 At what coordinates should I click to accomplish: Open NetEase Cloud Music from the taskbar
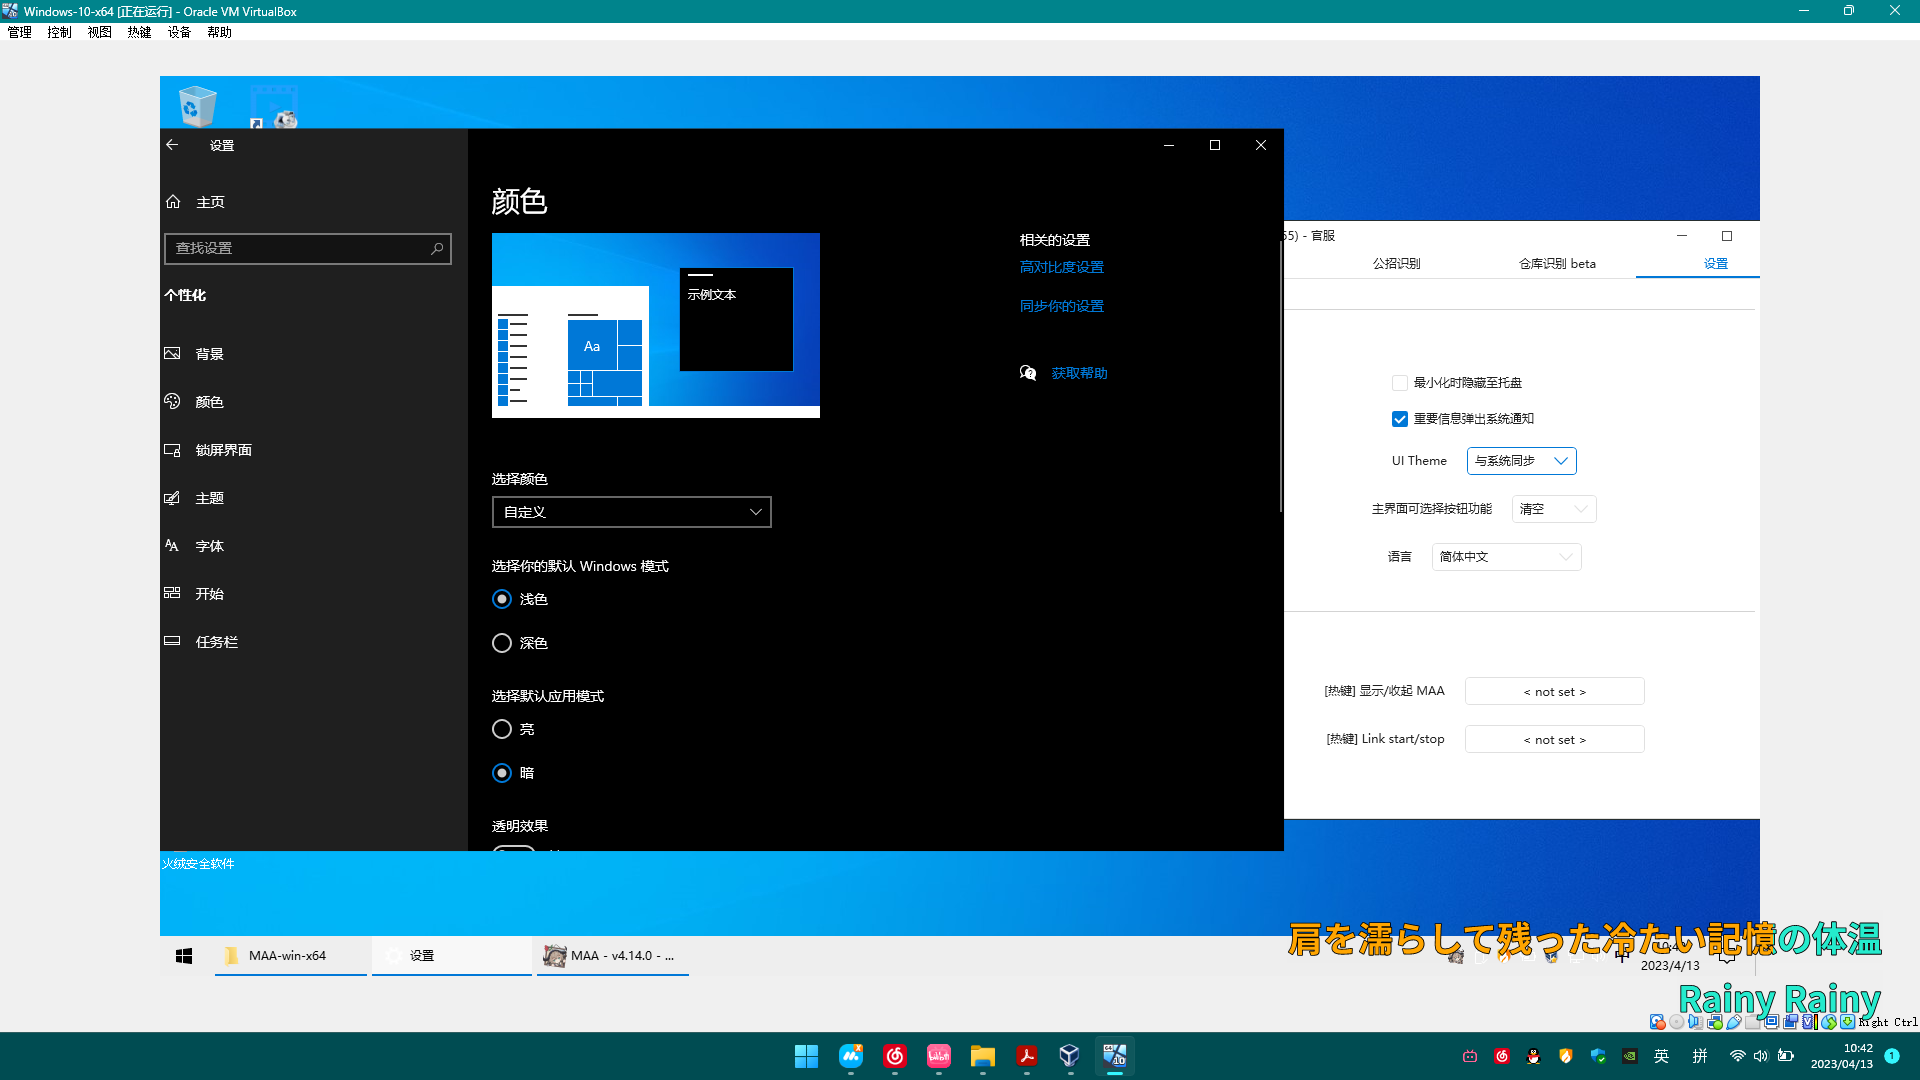tap(895, 1056)
